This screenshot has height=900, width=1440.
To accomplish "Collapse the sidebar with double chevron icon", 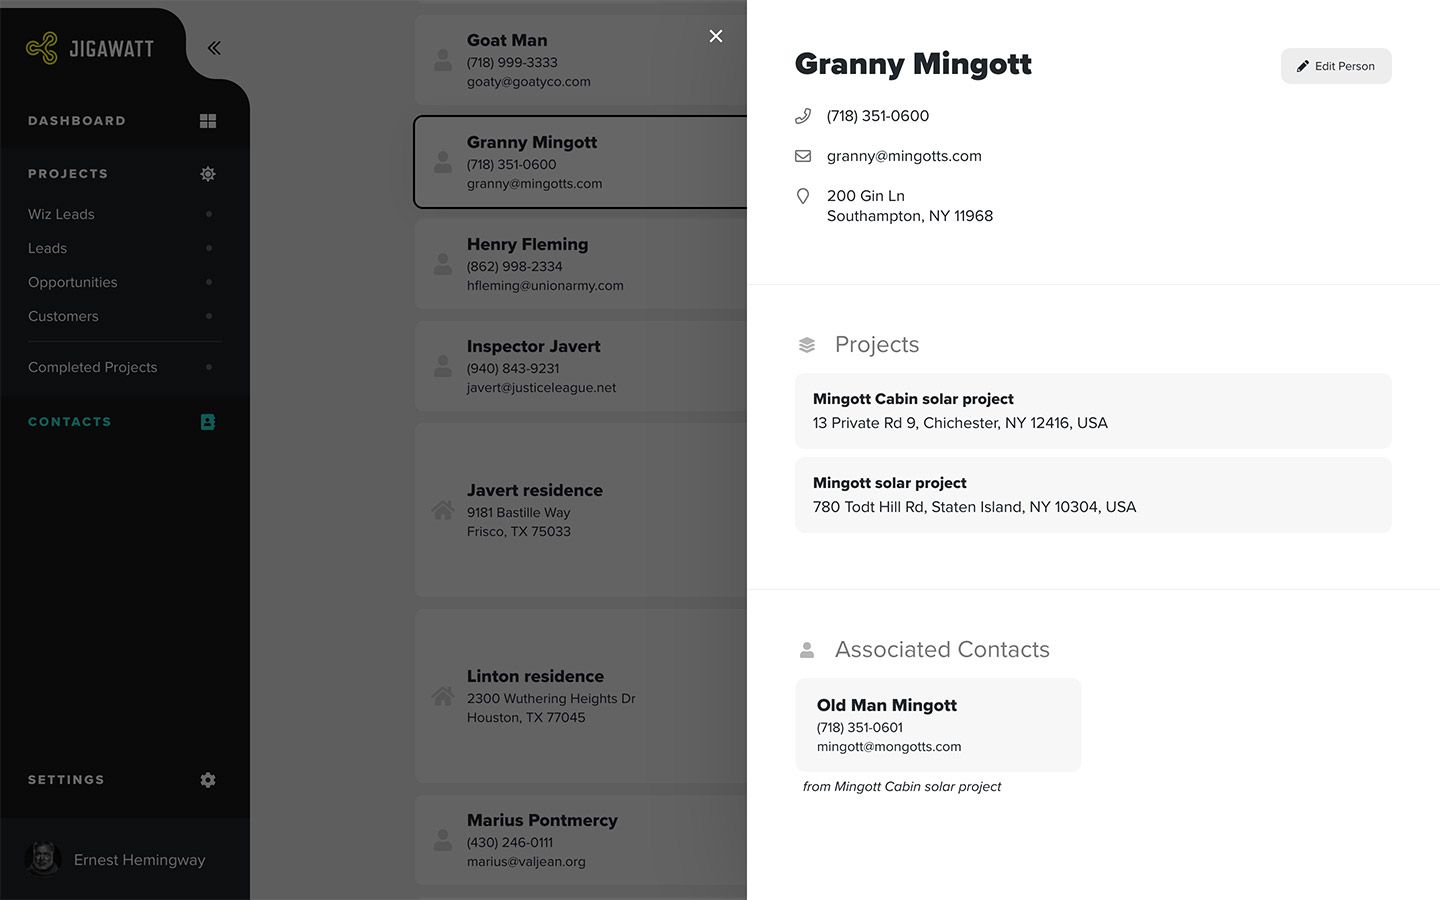I will 214,48.
